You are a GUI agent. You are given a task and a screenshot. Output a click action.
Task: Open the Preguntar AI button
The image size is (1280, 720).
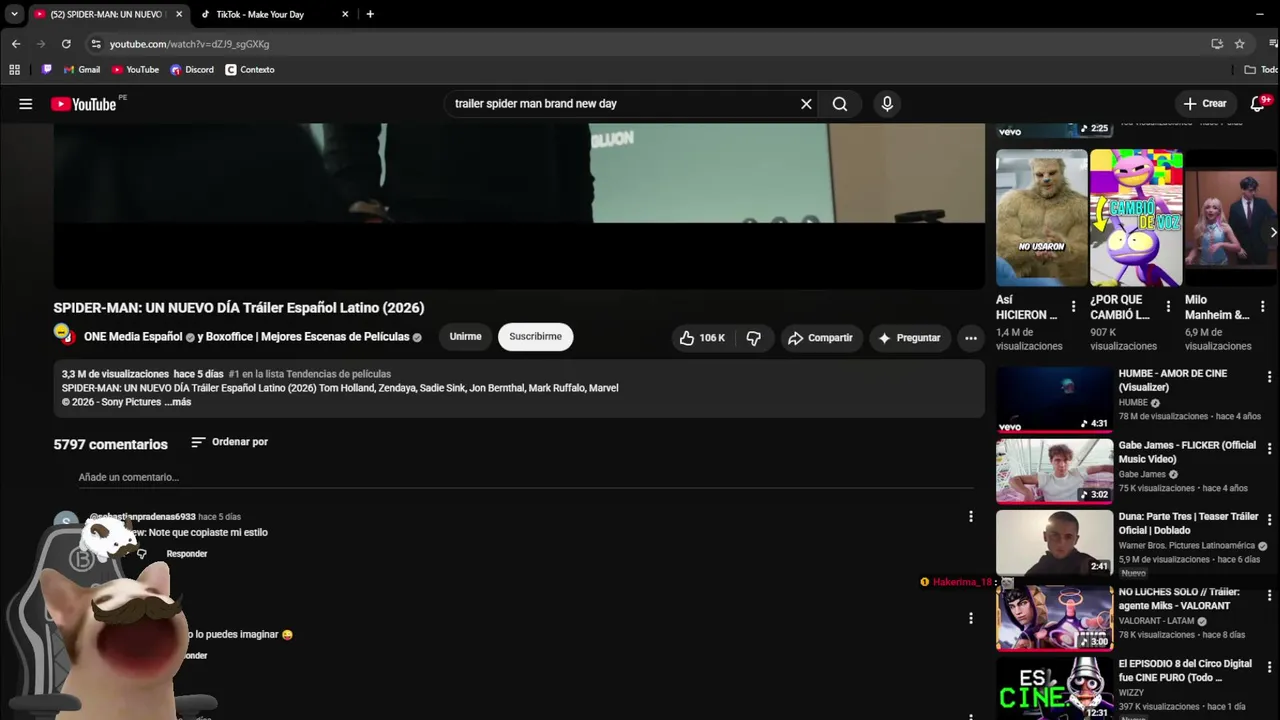point(909,338)
